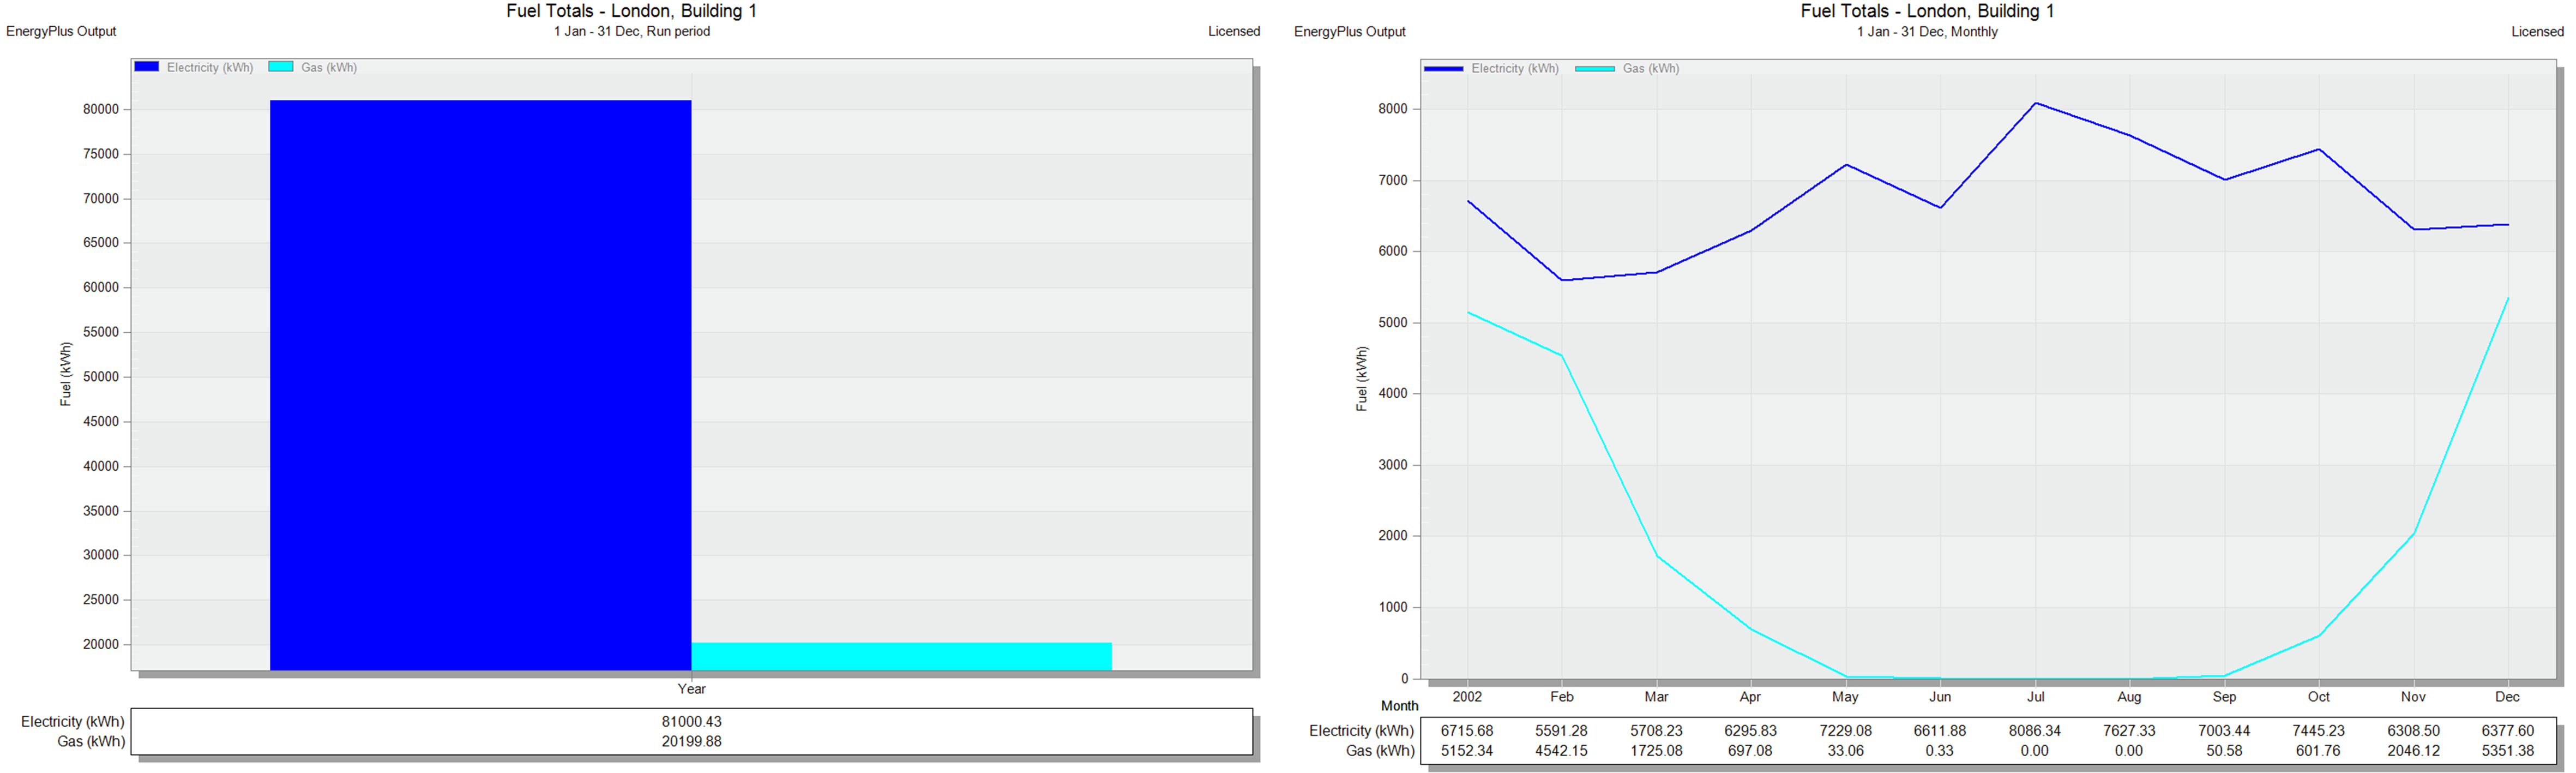Click the April electricity value 6295.83
Viewport: 2576px width, 773px height.
pyautogui.click(x=1750, y=731)
